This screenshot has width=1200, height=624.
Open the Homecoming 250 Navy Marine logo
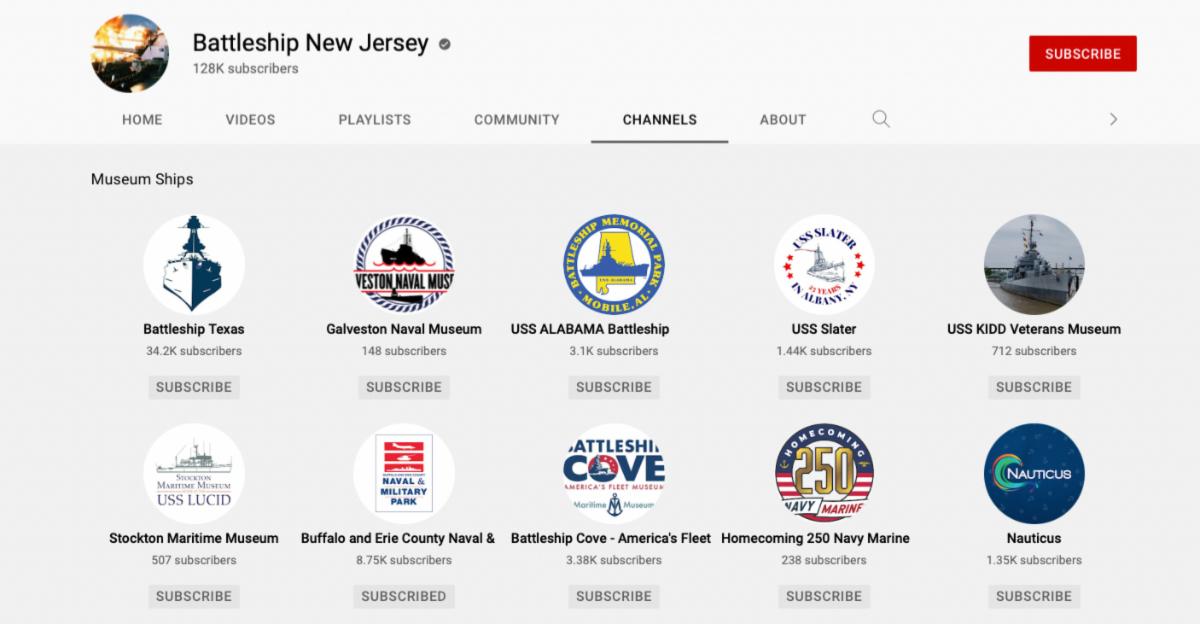[x=824, y=474]
